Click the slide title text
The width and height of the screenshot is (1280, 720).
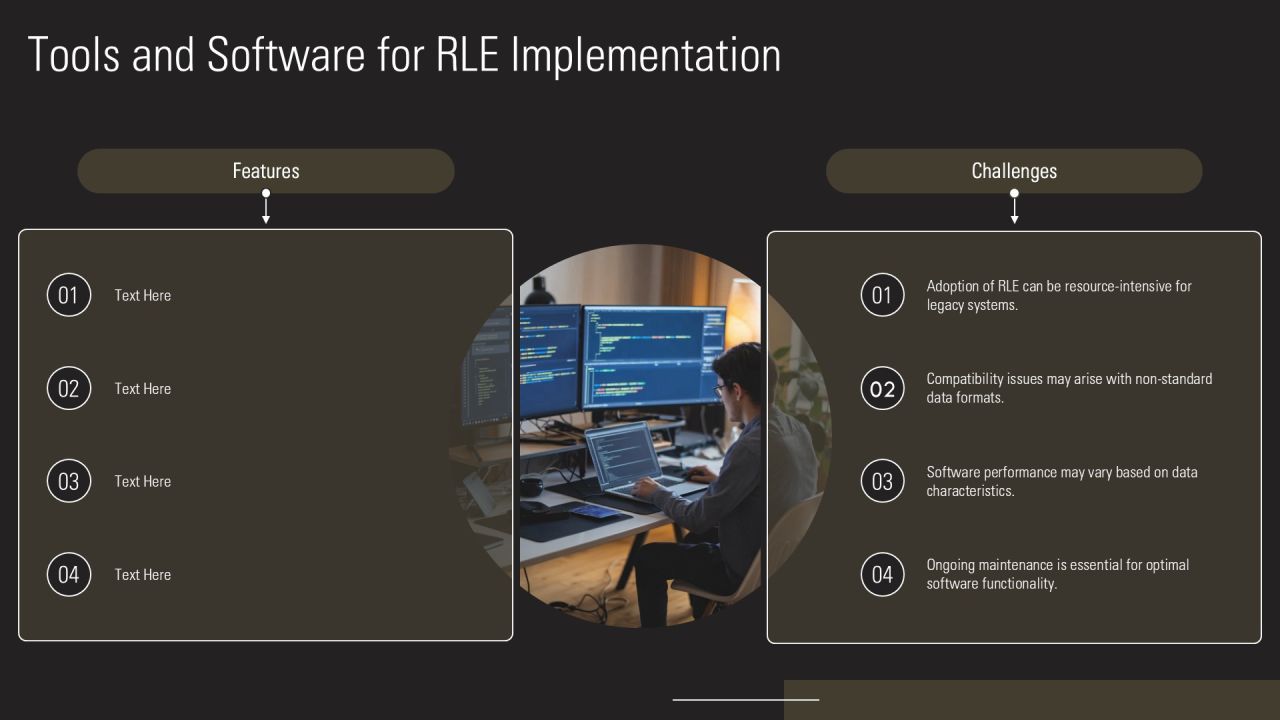404,55
